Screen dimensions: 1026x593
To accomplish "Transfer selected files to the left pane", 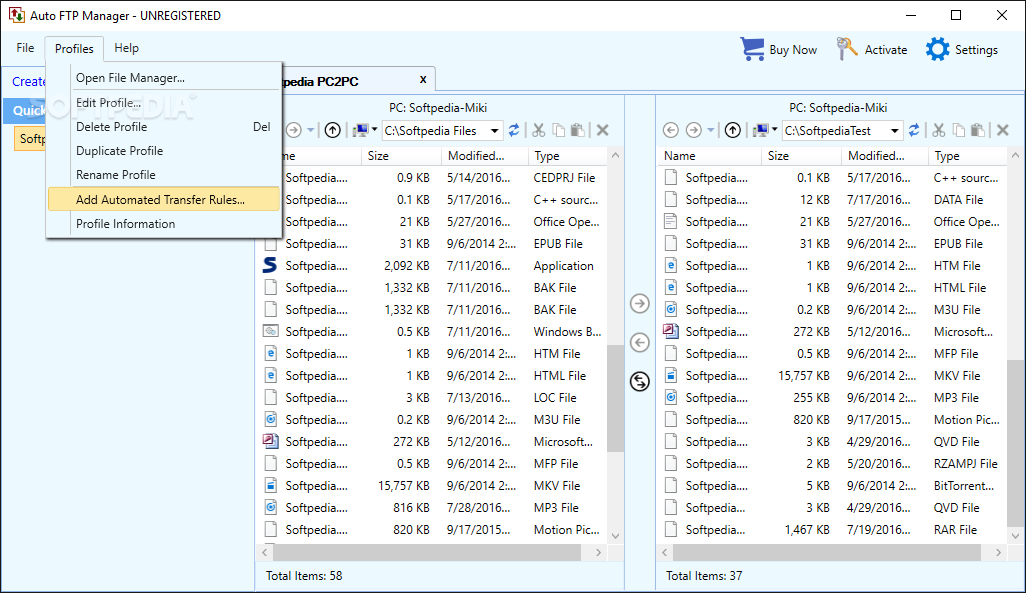I will click(640, 342).
